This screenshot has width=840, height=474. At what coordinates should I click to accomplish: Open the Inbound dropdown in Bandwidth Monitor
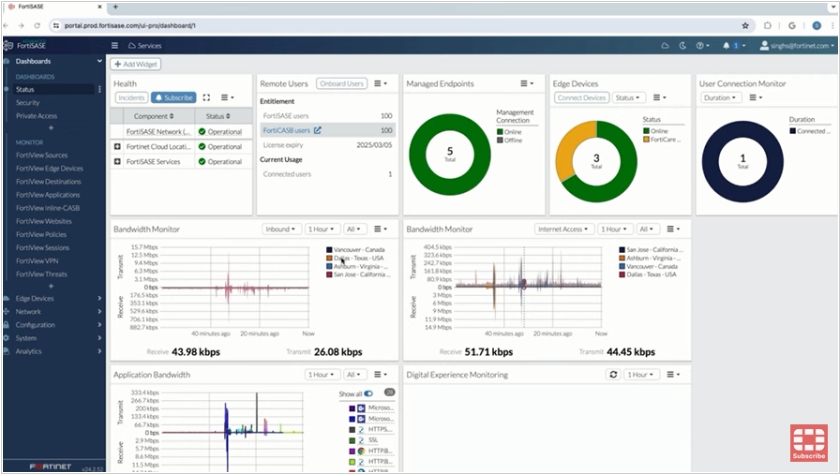[x=282, y=229]
